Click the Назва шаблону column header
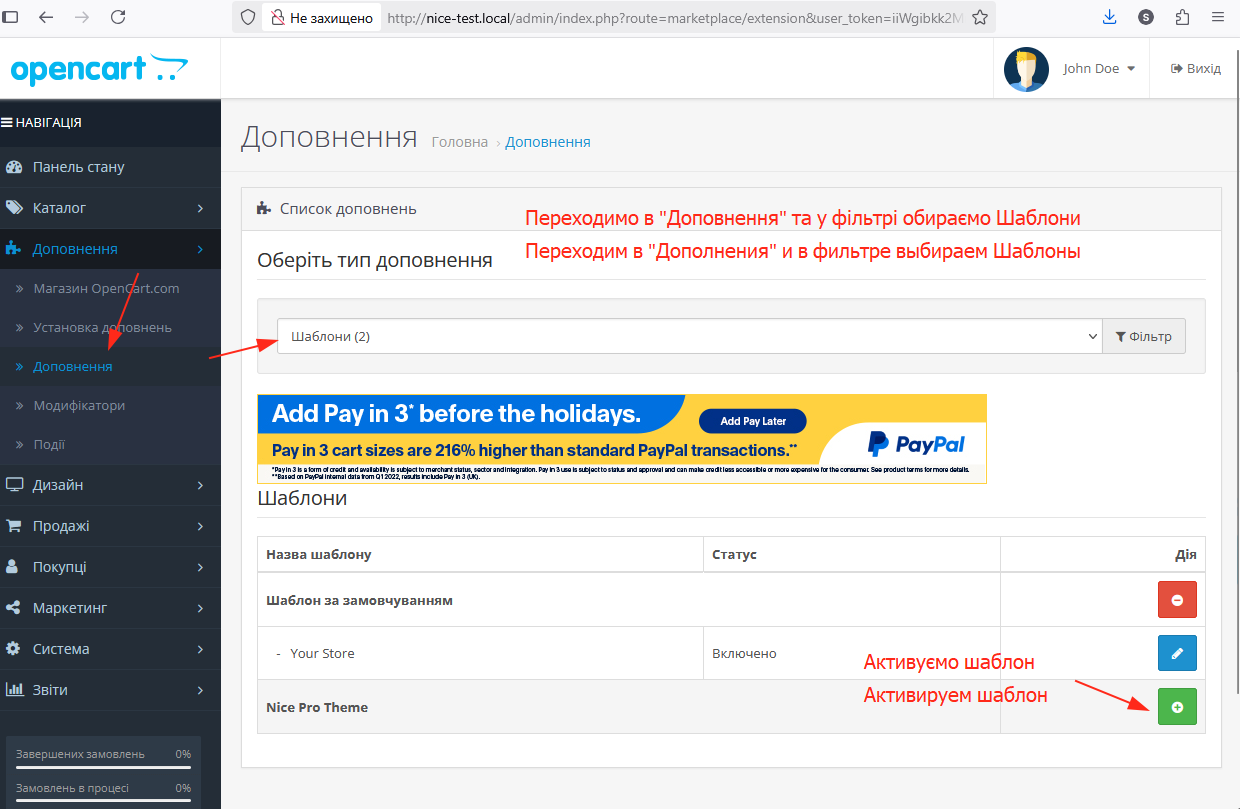This screenshot has width=1240, height=809. 319,554
